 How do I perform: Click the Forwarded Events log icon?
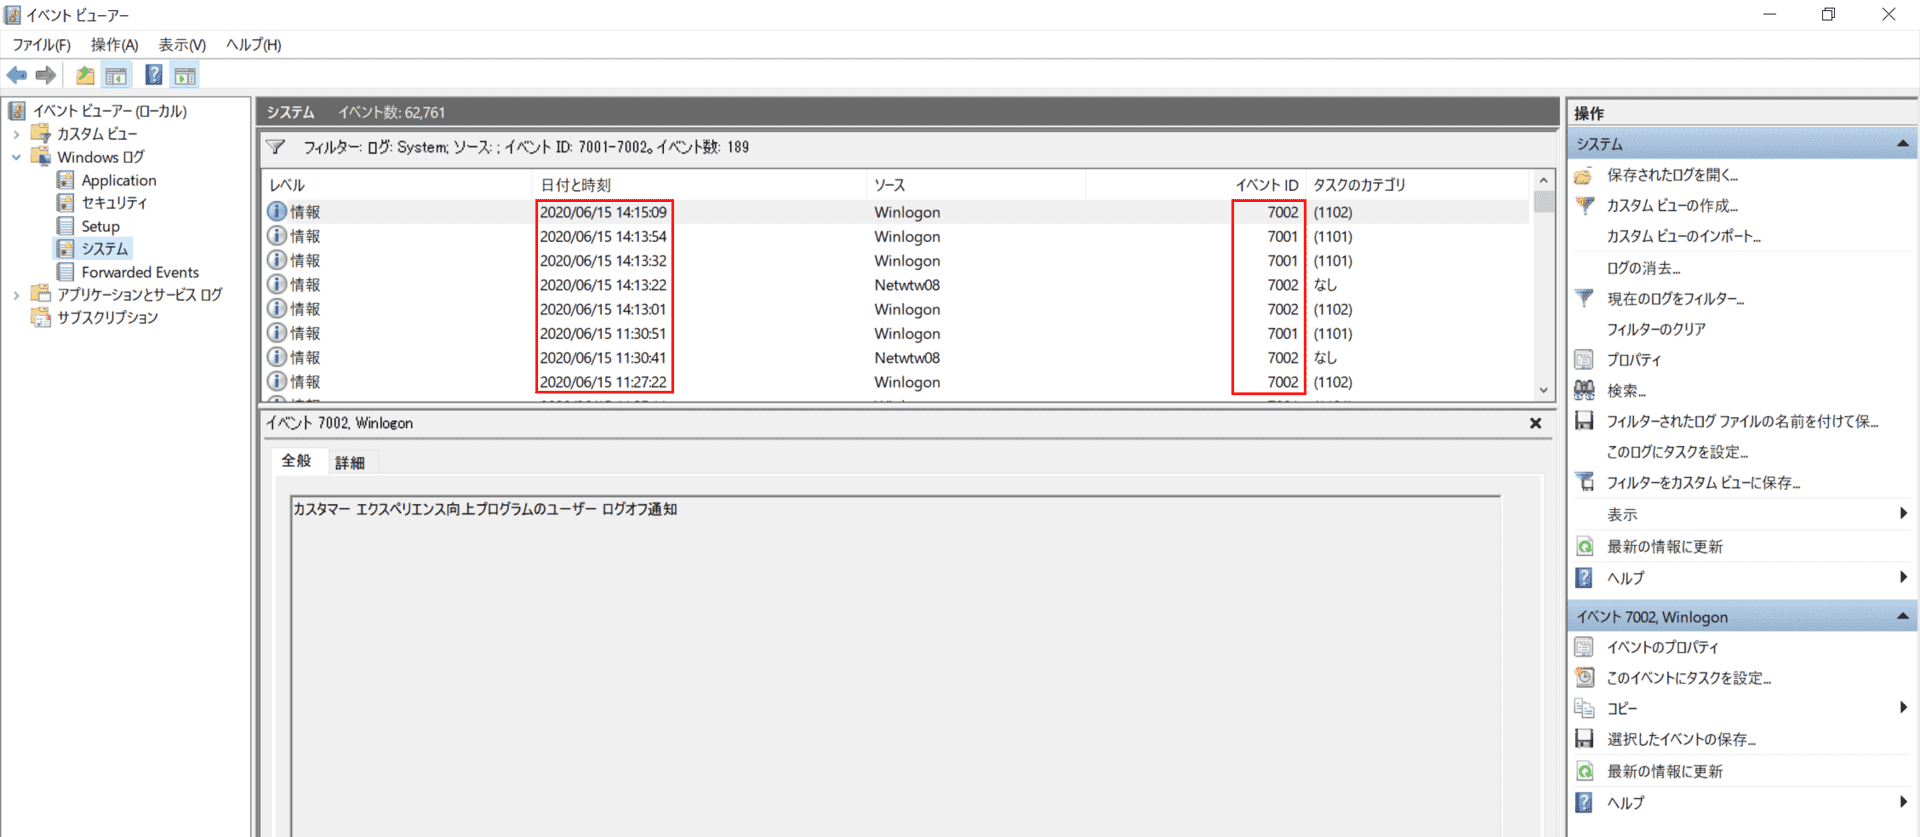coord(66,272)
